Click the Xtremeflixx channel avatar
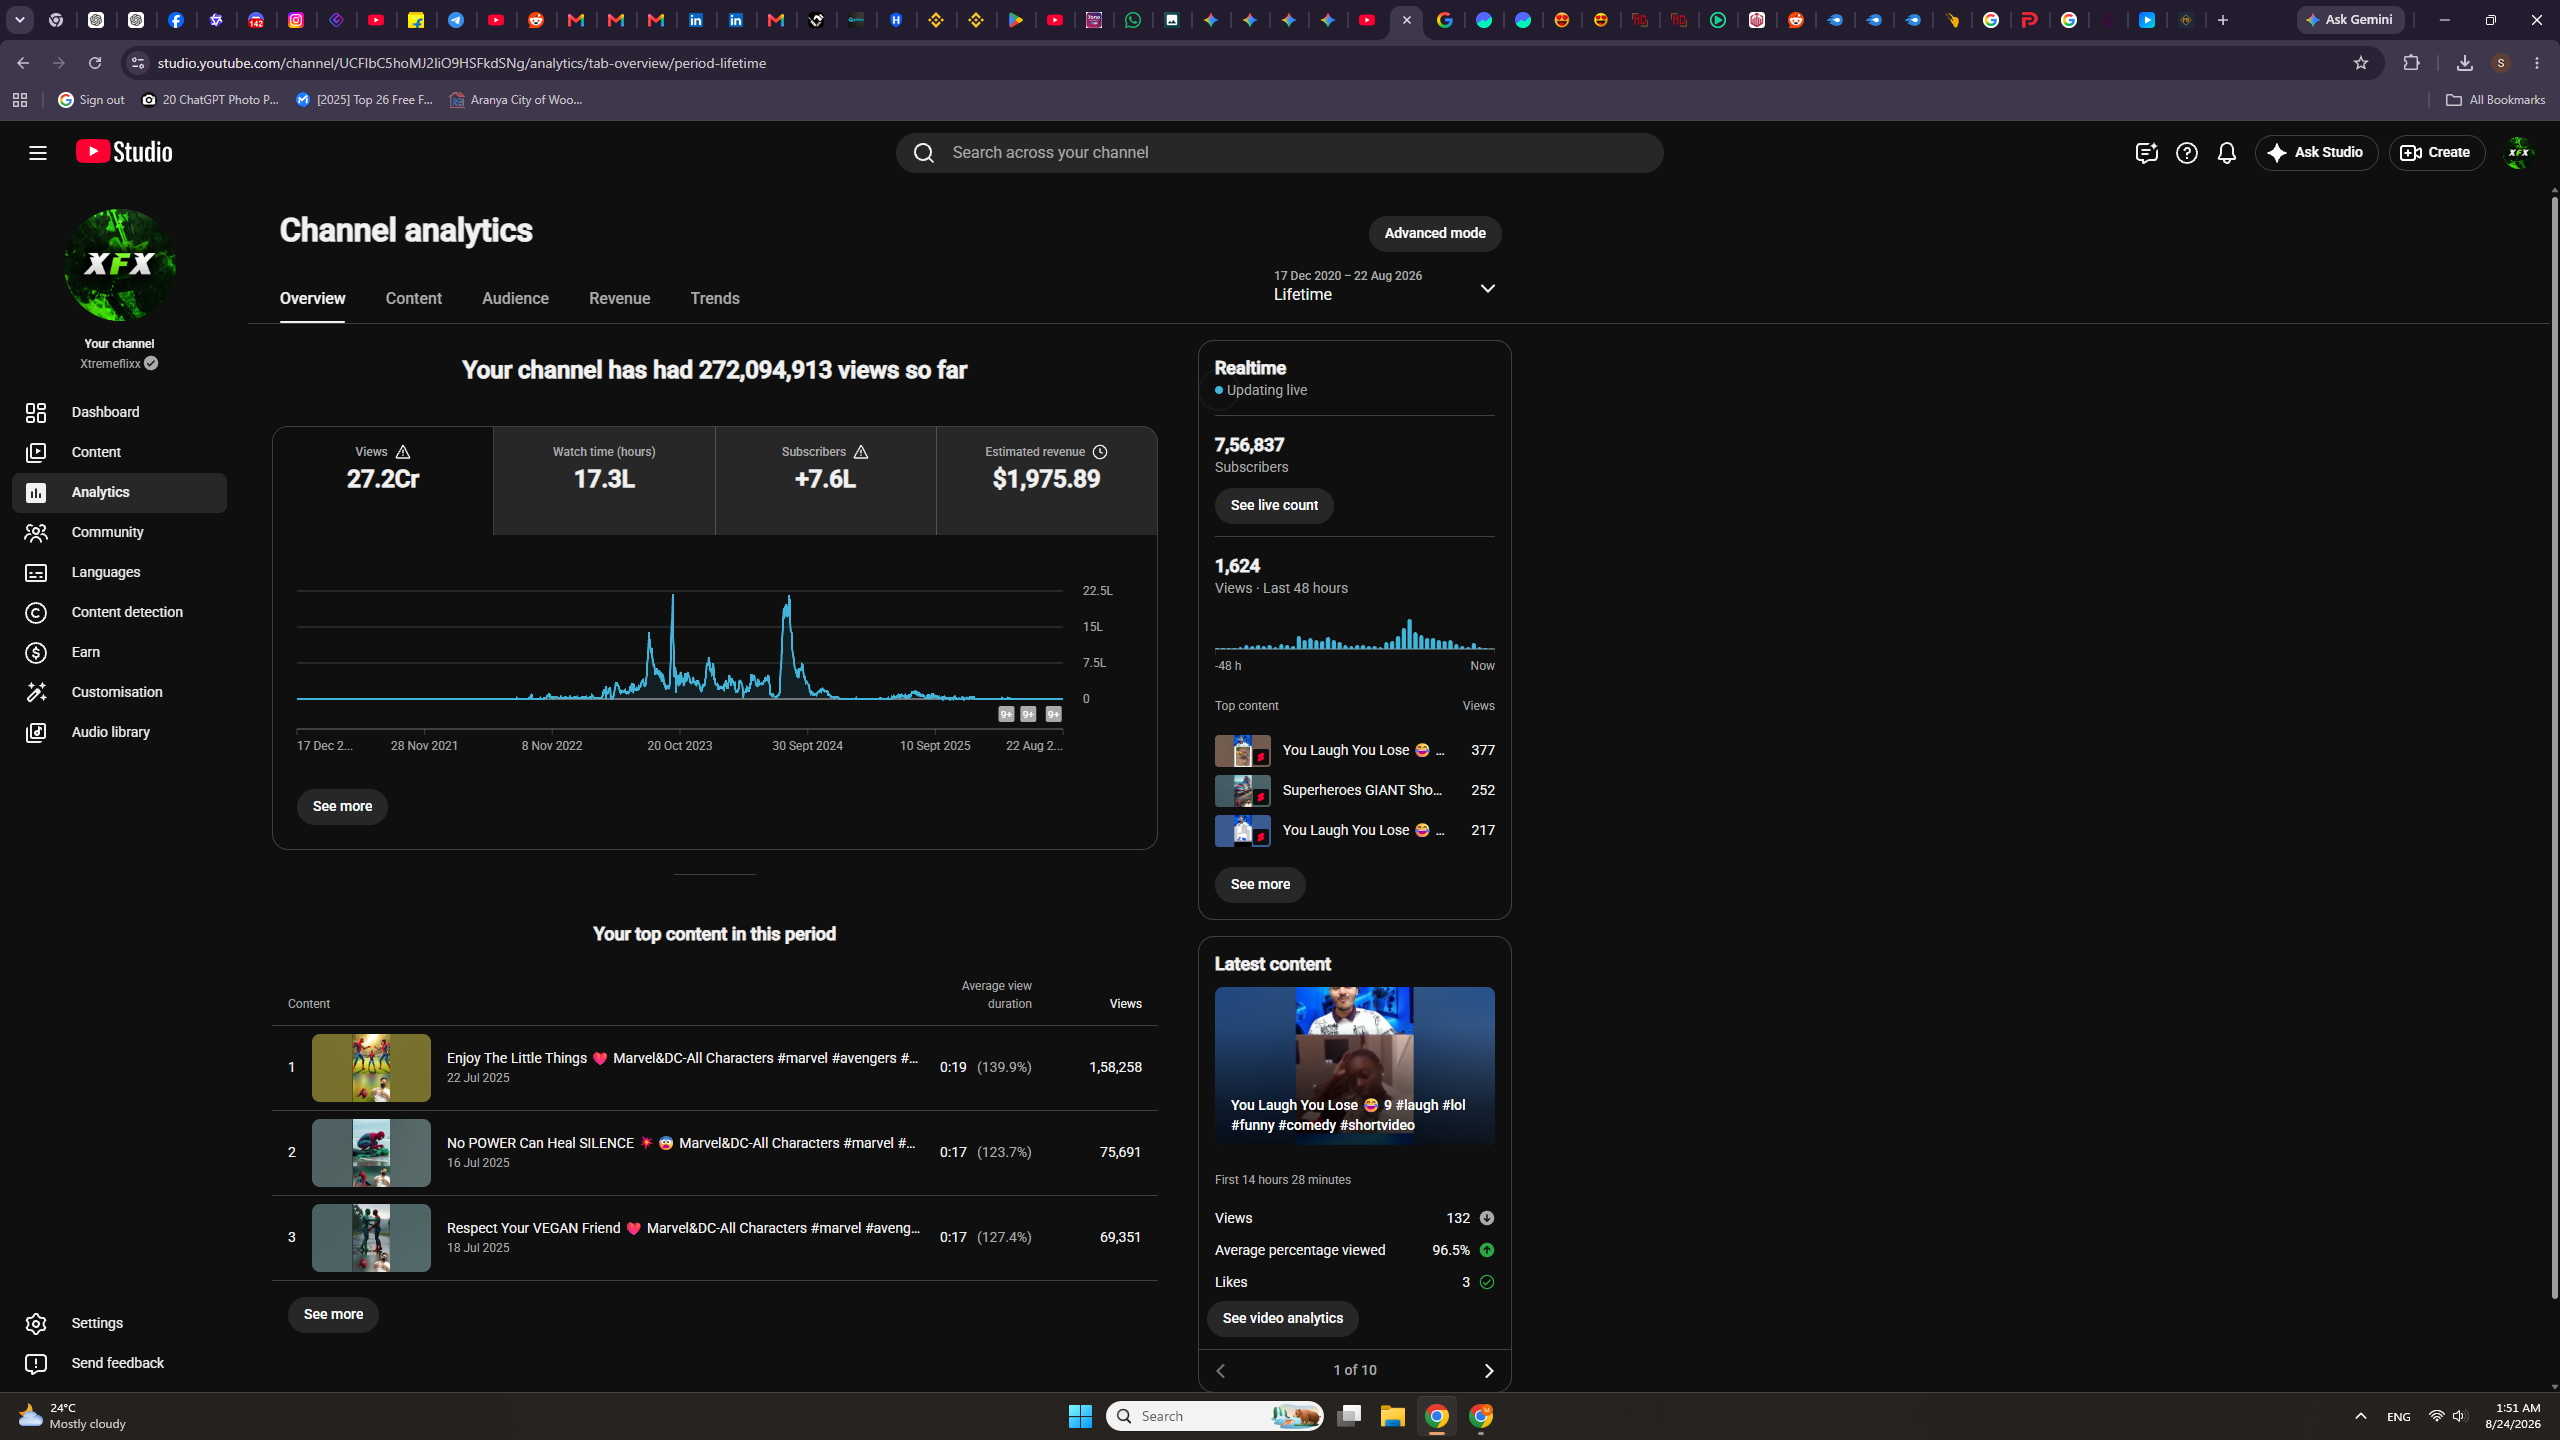The width and height of the screenshot is (2560, 1440). [120, 265]
